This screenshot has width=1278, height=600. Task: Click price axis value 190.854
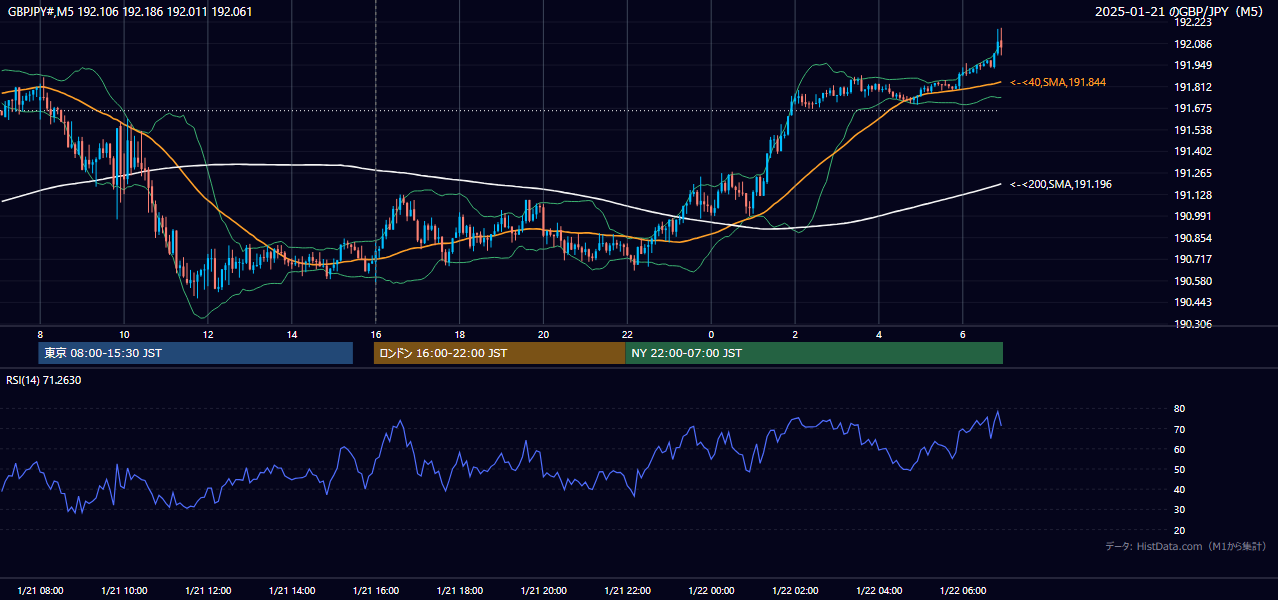pos(1192,238)
